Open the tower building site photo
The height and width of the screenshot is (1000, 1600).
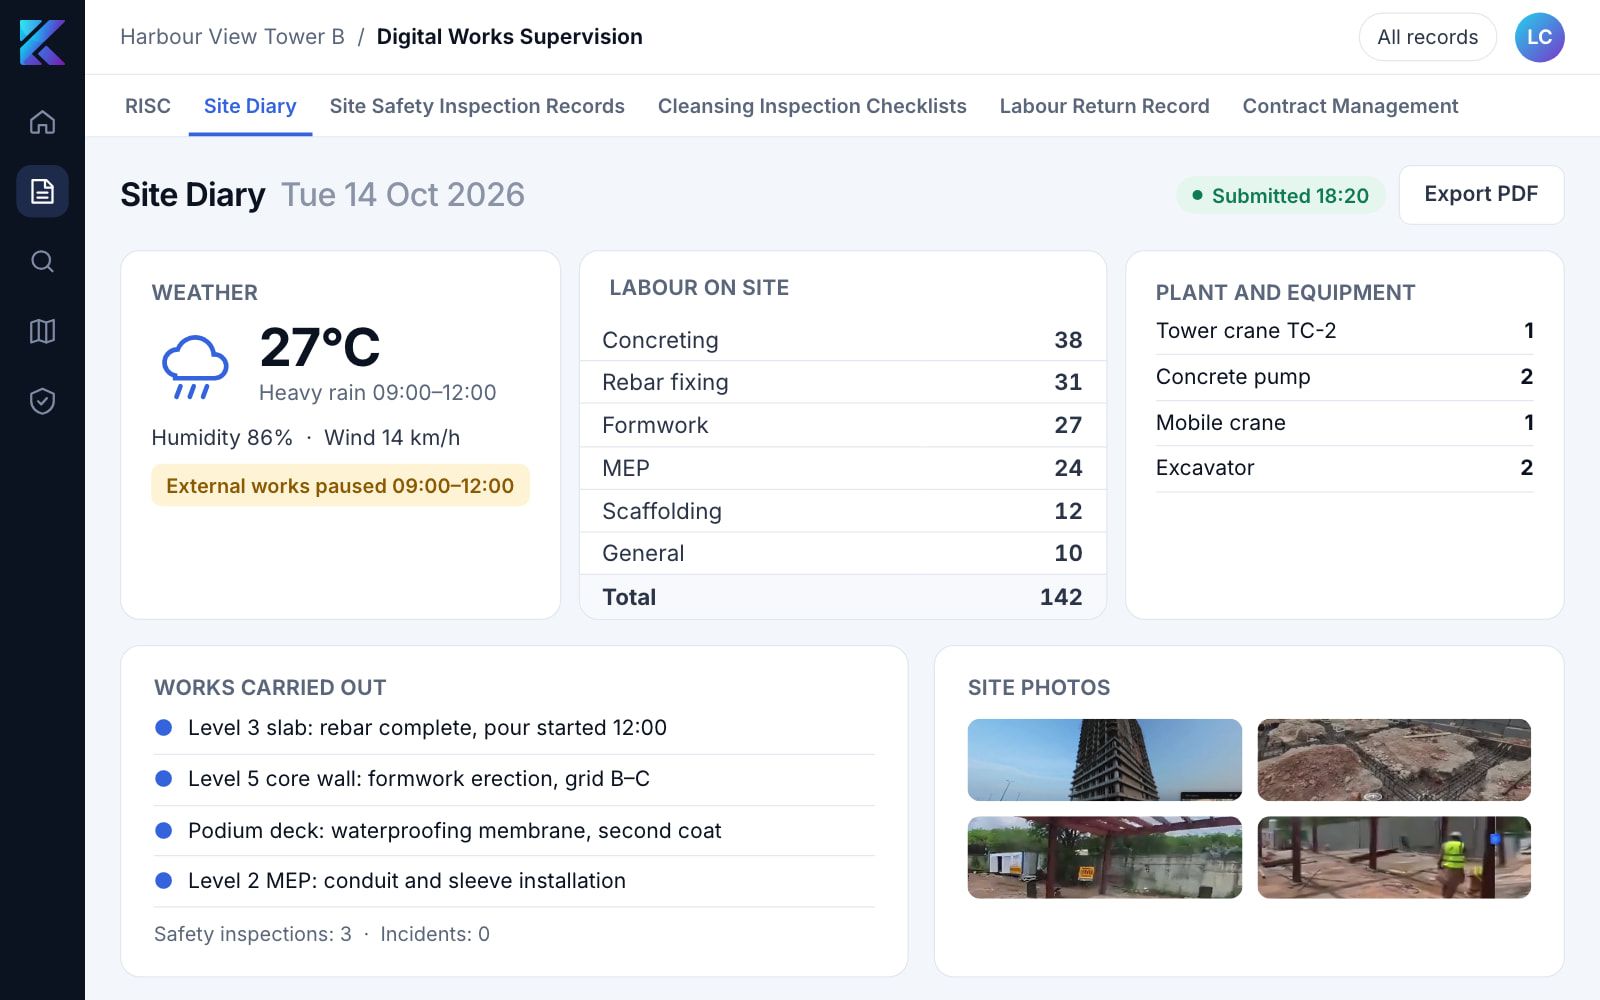pos(1104,760)
